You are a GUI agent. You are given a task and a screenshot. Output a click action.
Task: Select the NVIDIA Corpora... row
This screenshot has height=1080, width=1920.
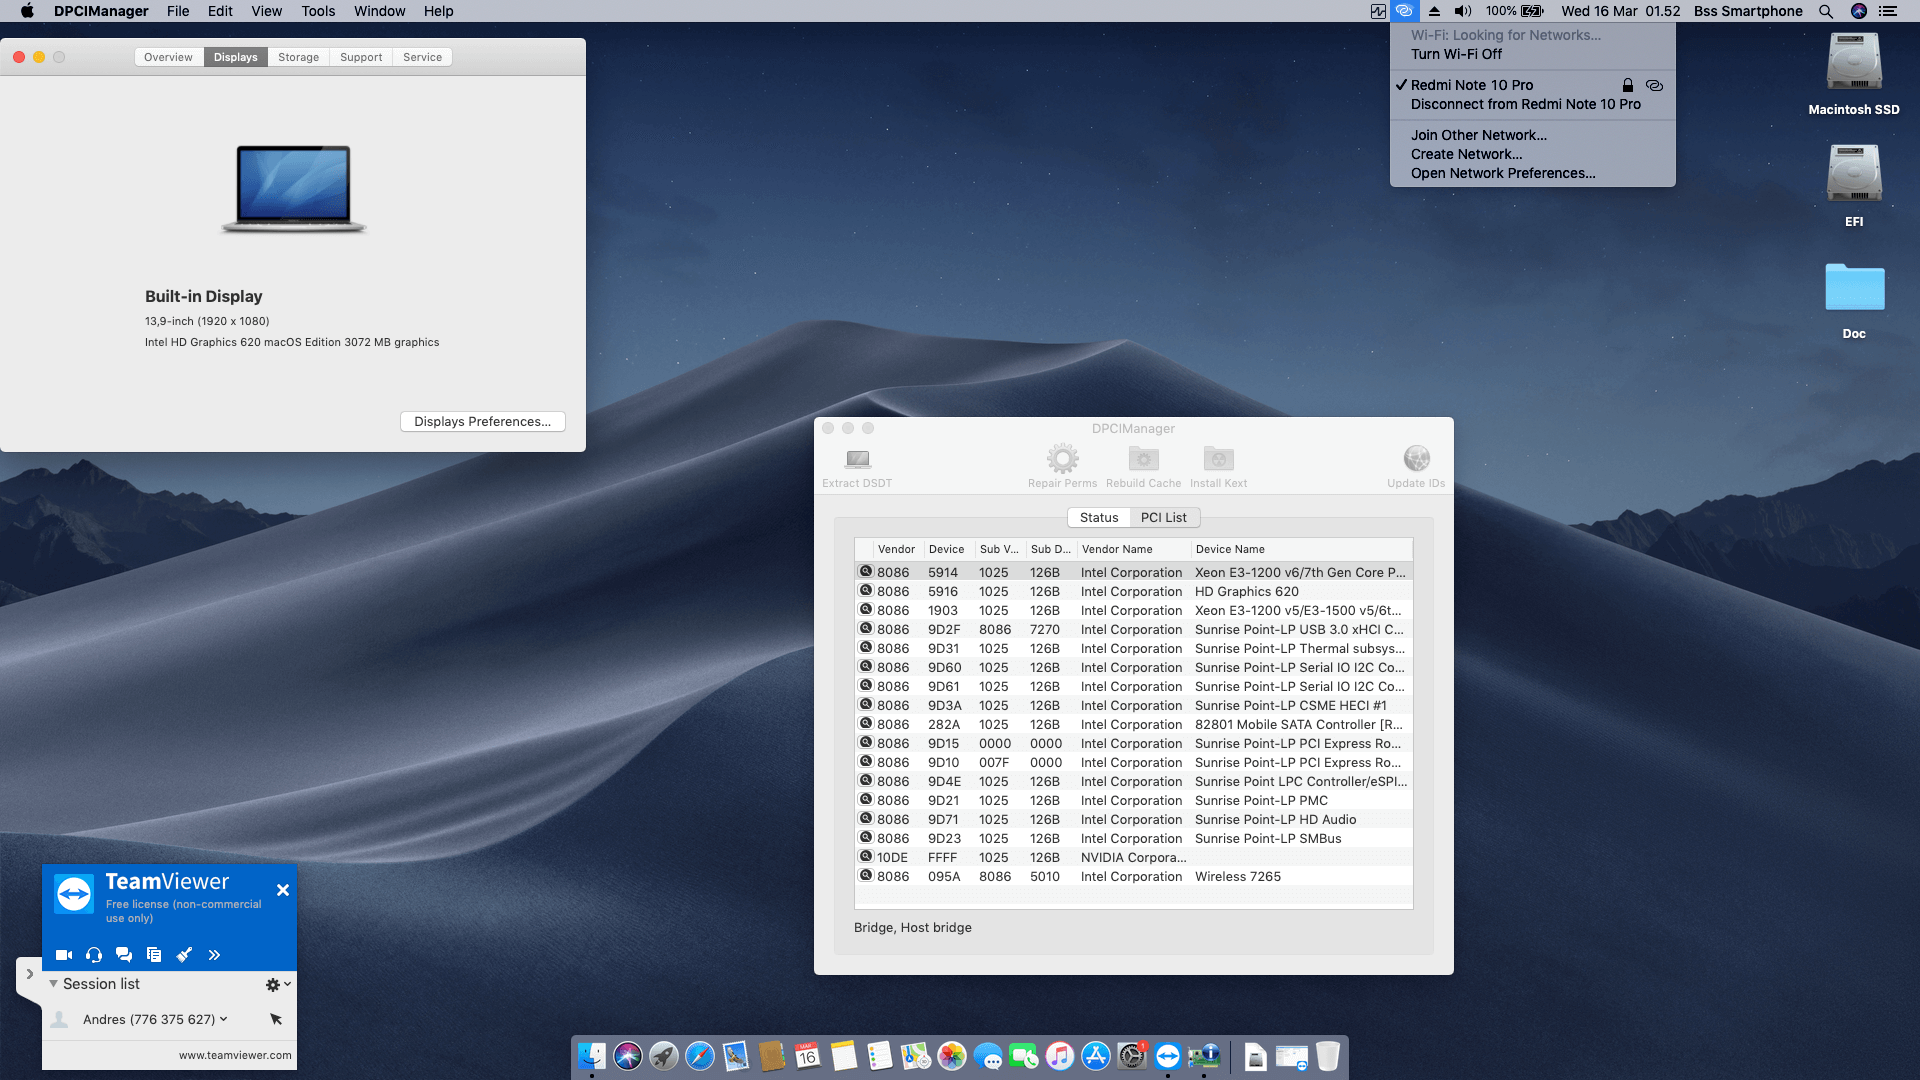tap(1133, 857)
